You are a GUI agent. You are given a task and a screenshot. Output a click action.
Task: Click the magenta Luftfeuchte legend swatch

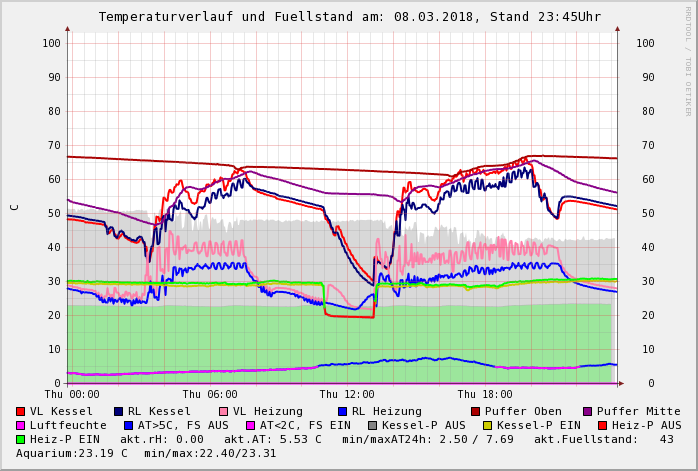[21, 425]
